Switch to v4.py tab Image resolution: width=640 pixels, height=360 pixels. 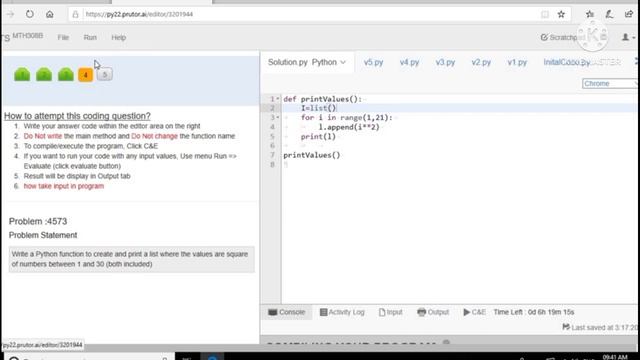[x=409, y=62]
